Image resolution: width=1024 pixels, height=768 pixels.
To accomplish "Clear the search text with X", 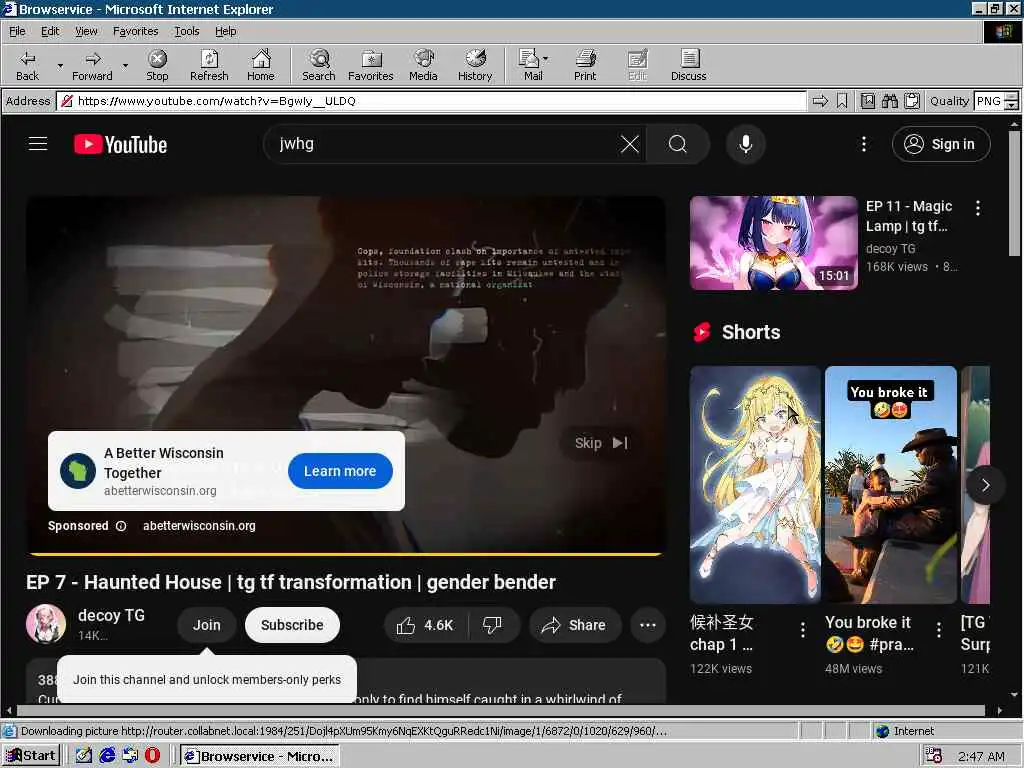I will (630, 144).
